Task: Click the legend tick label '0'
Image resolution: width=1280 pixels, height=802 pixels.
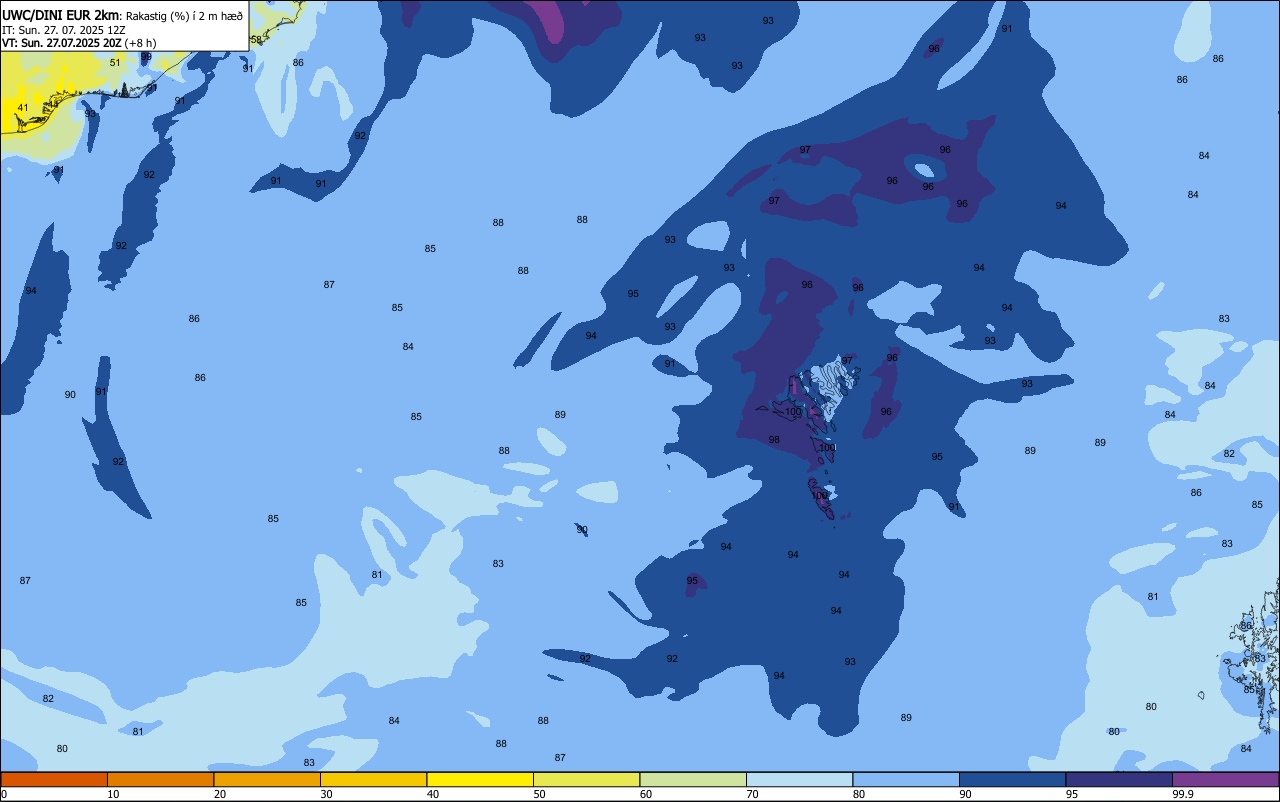Action: [4, 794]
